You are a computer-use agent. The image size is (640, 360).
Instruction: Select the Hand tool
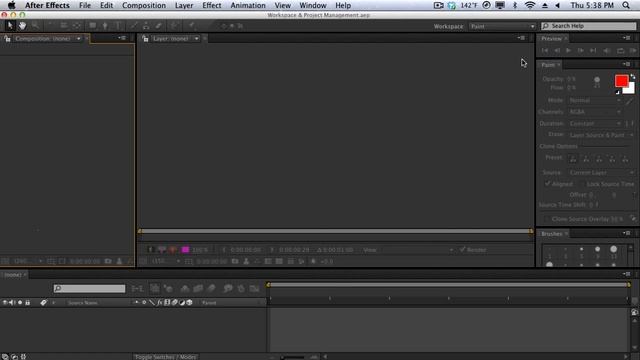pos(22,26)
